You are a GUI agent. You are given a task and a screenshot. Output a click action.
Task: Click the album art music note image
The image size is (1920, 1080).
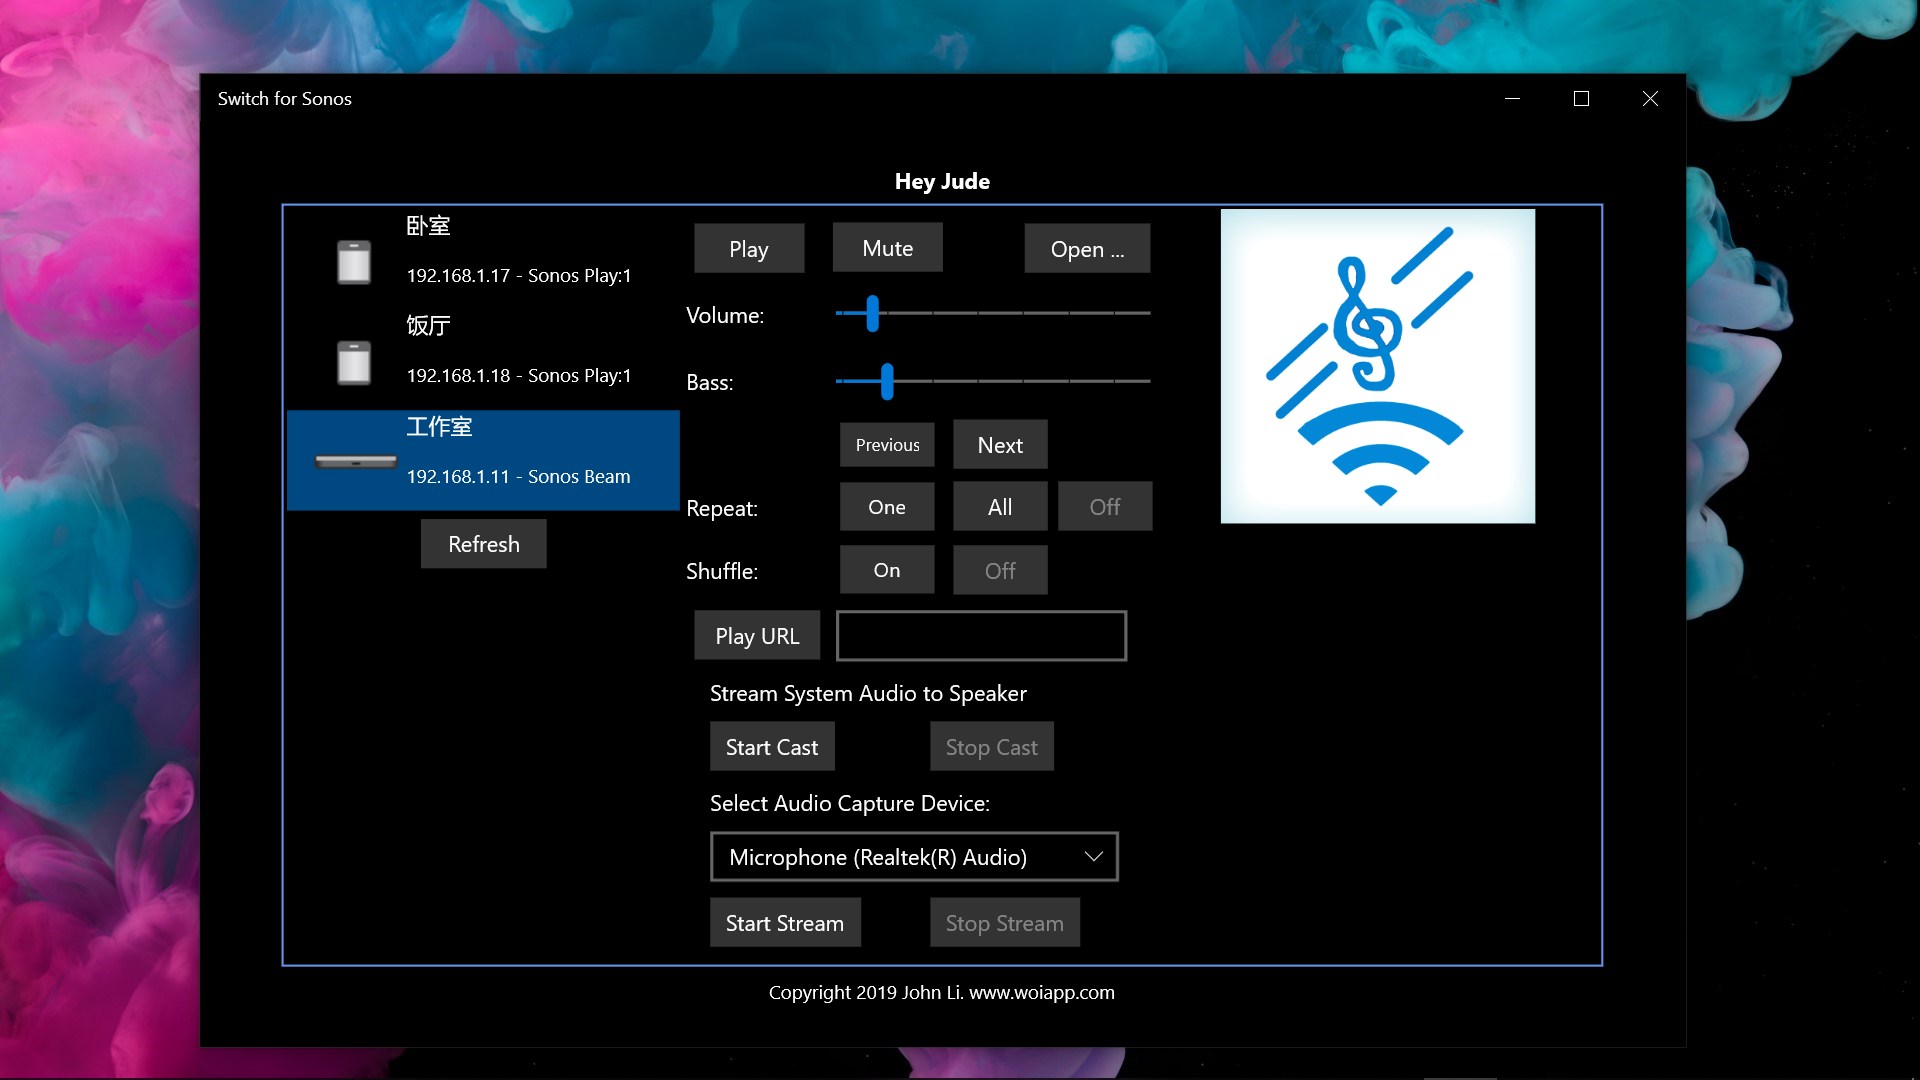1377,366
